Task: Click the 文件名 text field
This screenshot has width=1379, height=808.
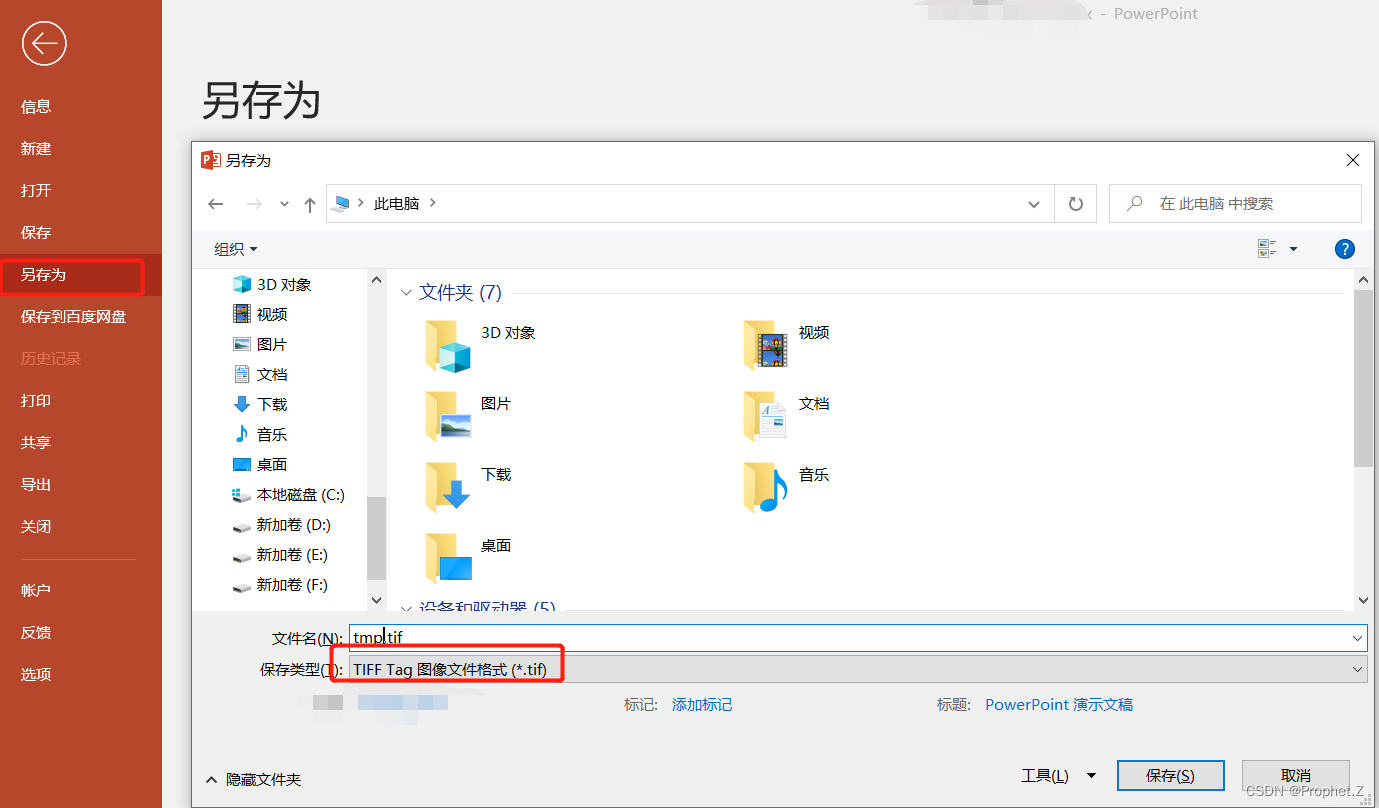Action: [x=856, y=638]
